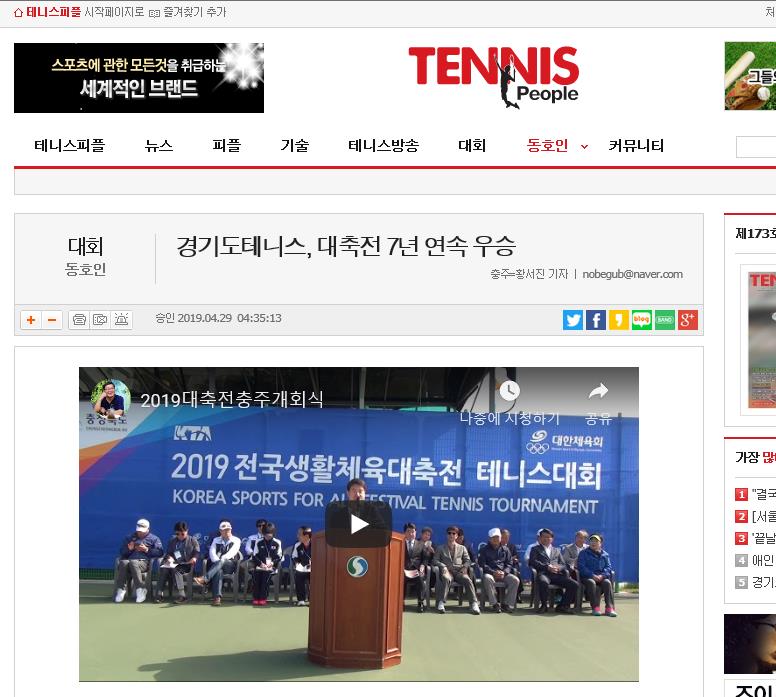This screenshot has width=776, height=697.
Task: Share article on Facebook
Action: 596,320
